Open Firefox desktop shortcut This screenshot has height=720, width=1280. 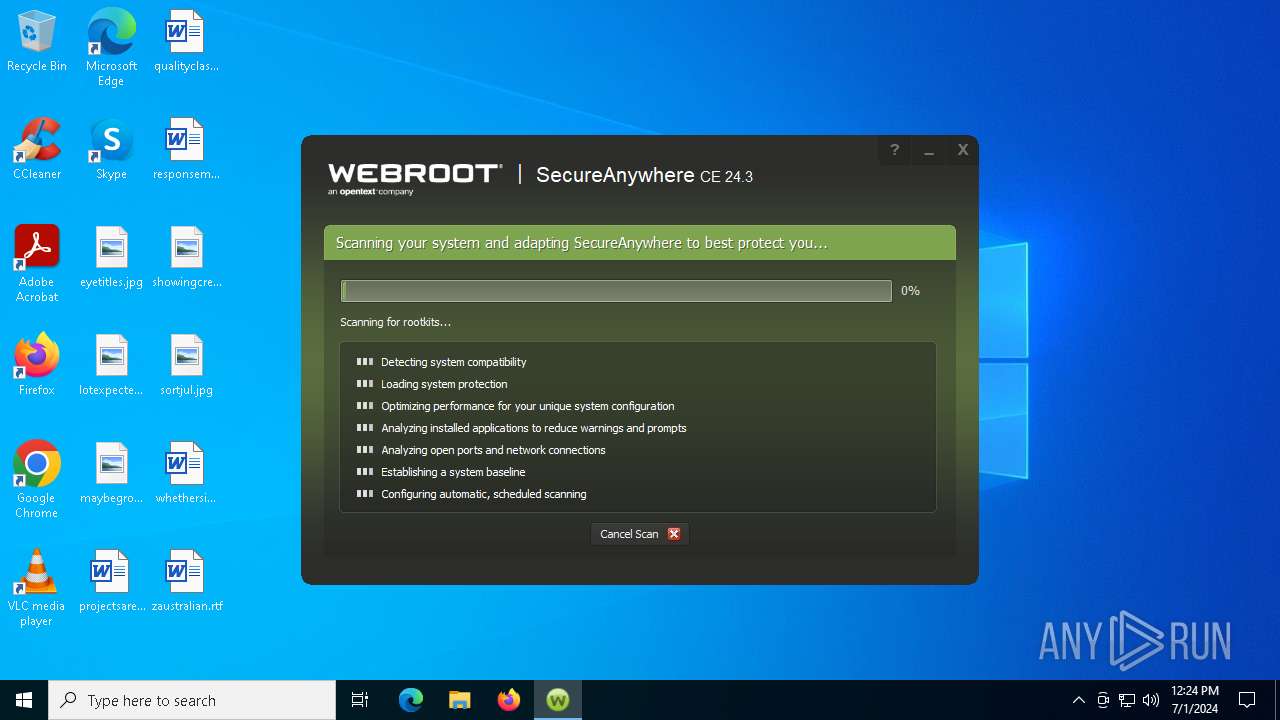pyautogui.click(x=37, y=366)
